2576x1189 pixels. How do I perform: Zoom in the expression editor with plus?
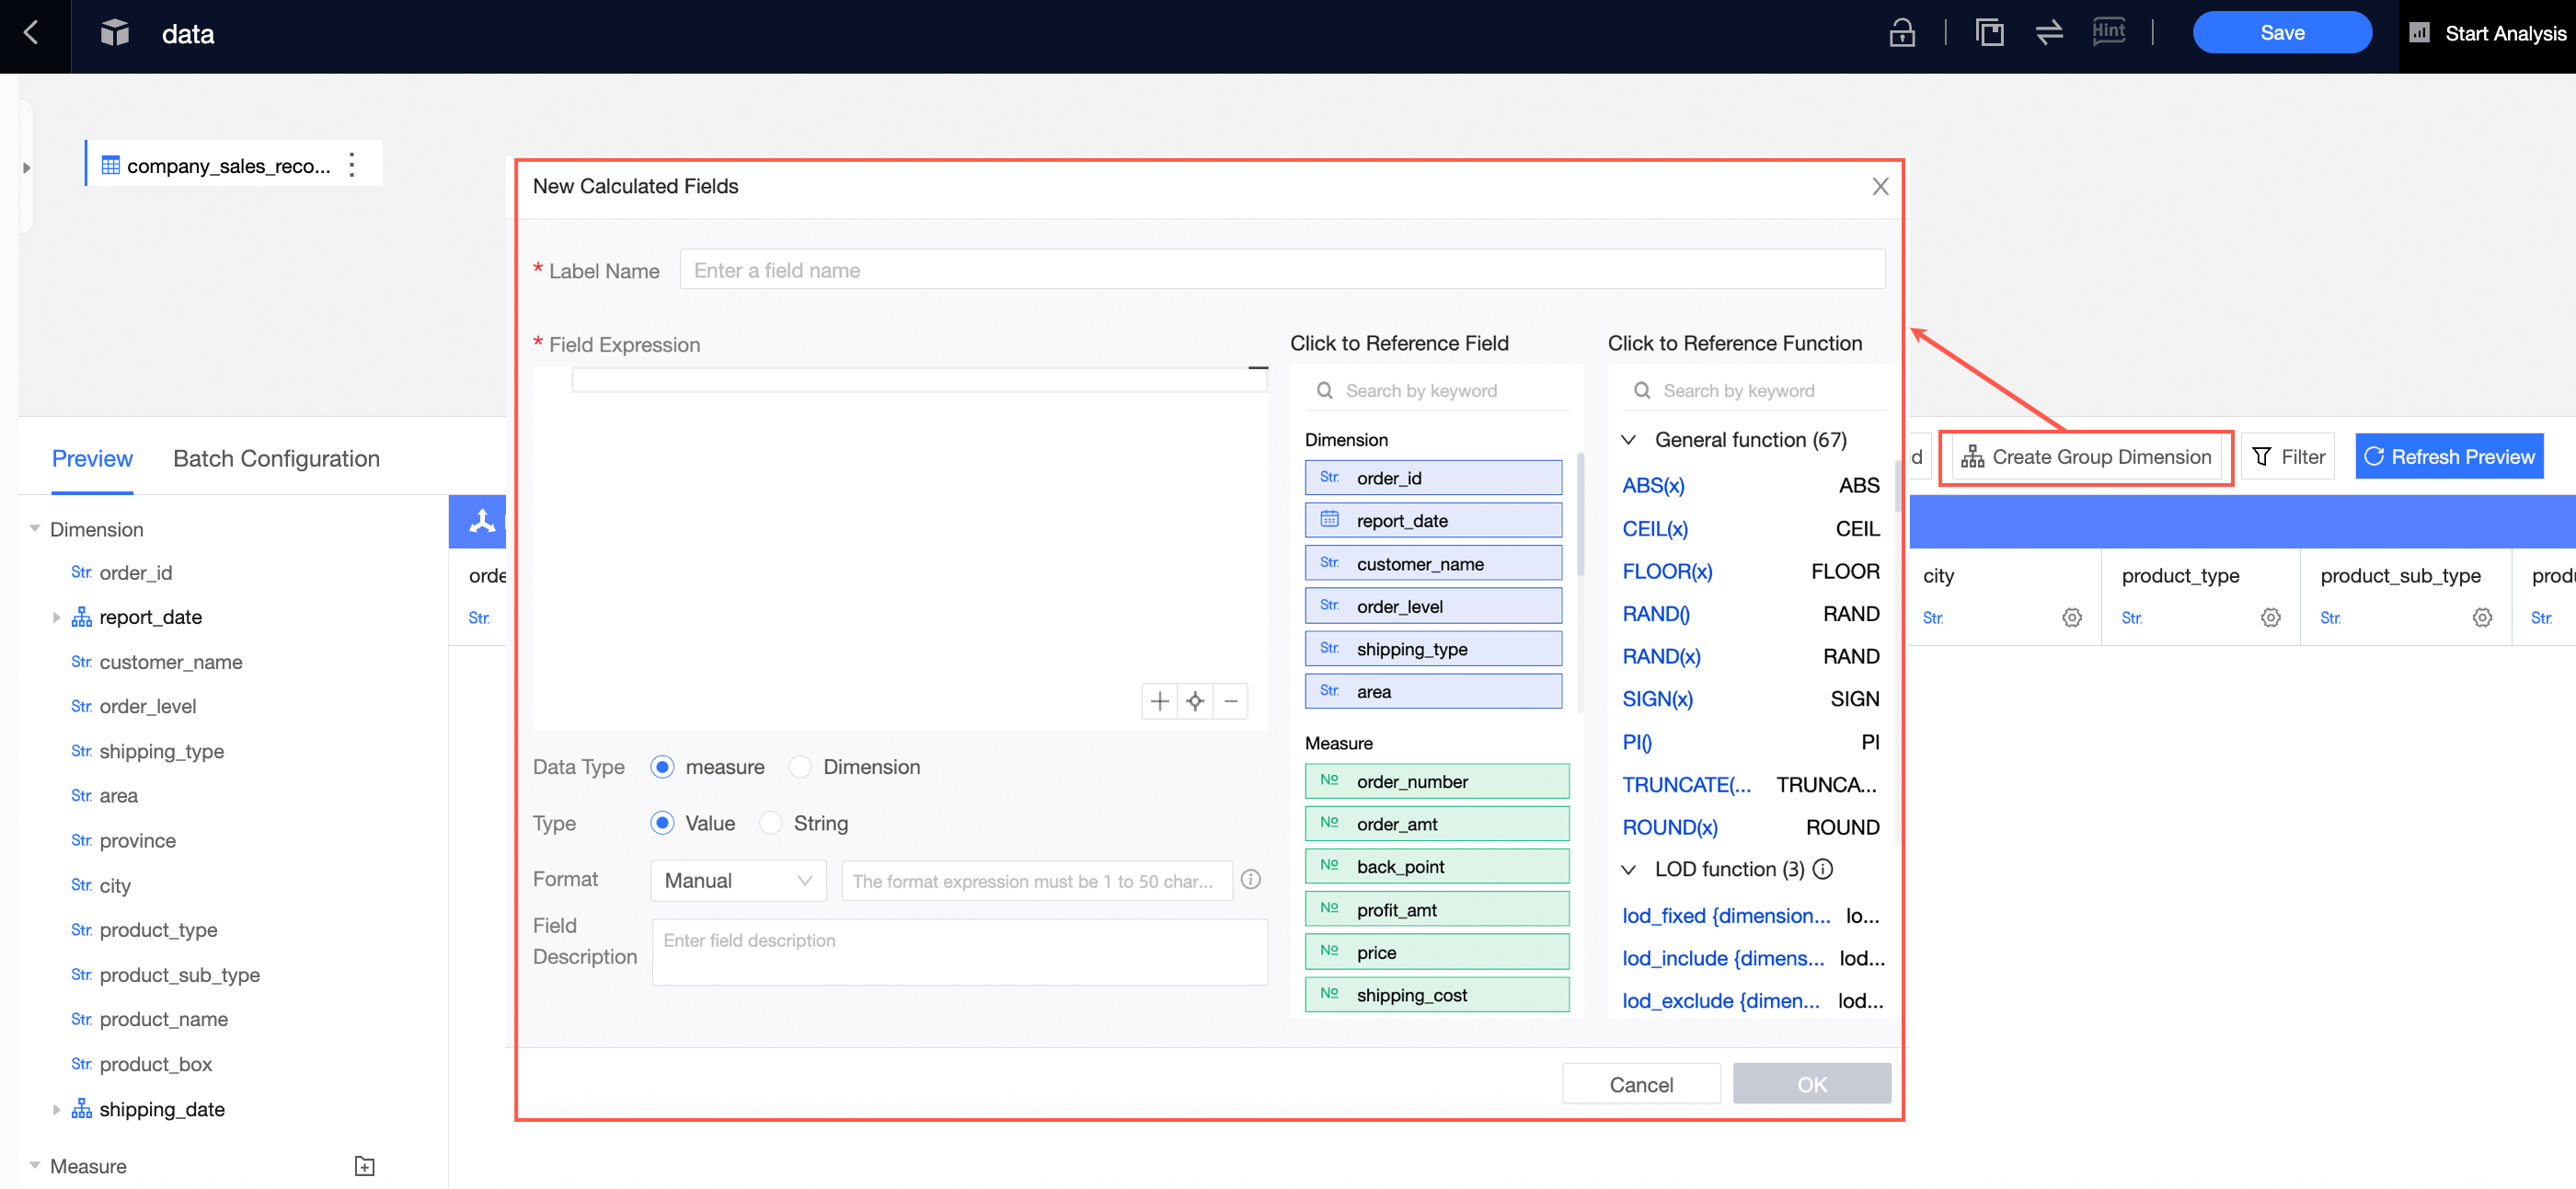pyautogui.click(x=1159, y=701)
